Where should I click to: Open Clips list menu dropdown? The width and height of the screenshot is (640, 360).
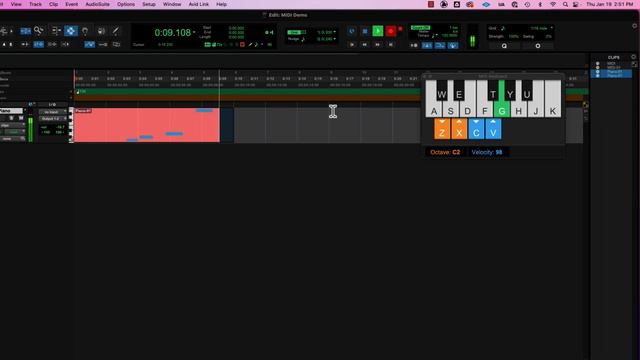click(x=633, y=57)
